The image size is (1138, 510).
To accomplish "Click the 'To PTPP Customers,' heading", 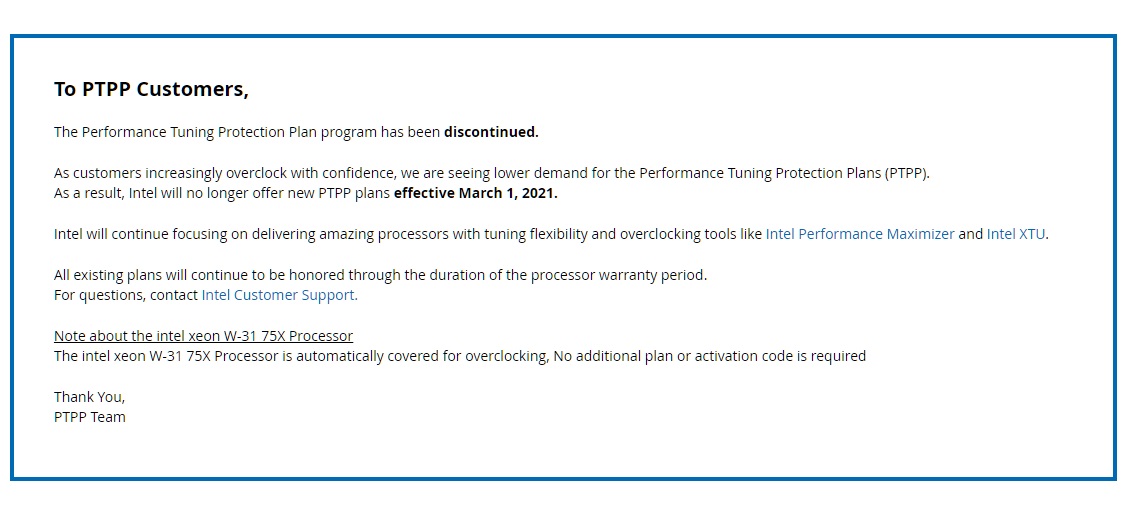I will pos(151,89).
